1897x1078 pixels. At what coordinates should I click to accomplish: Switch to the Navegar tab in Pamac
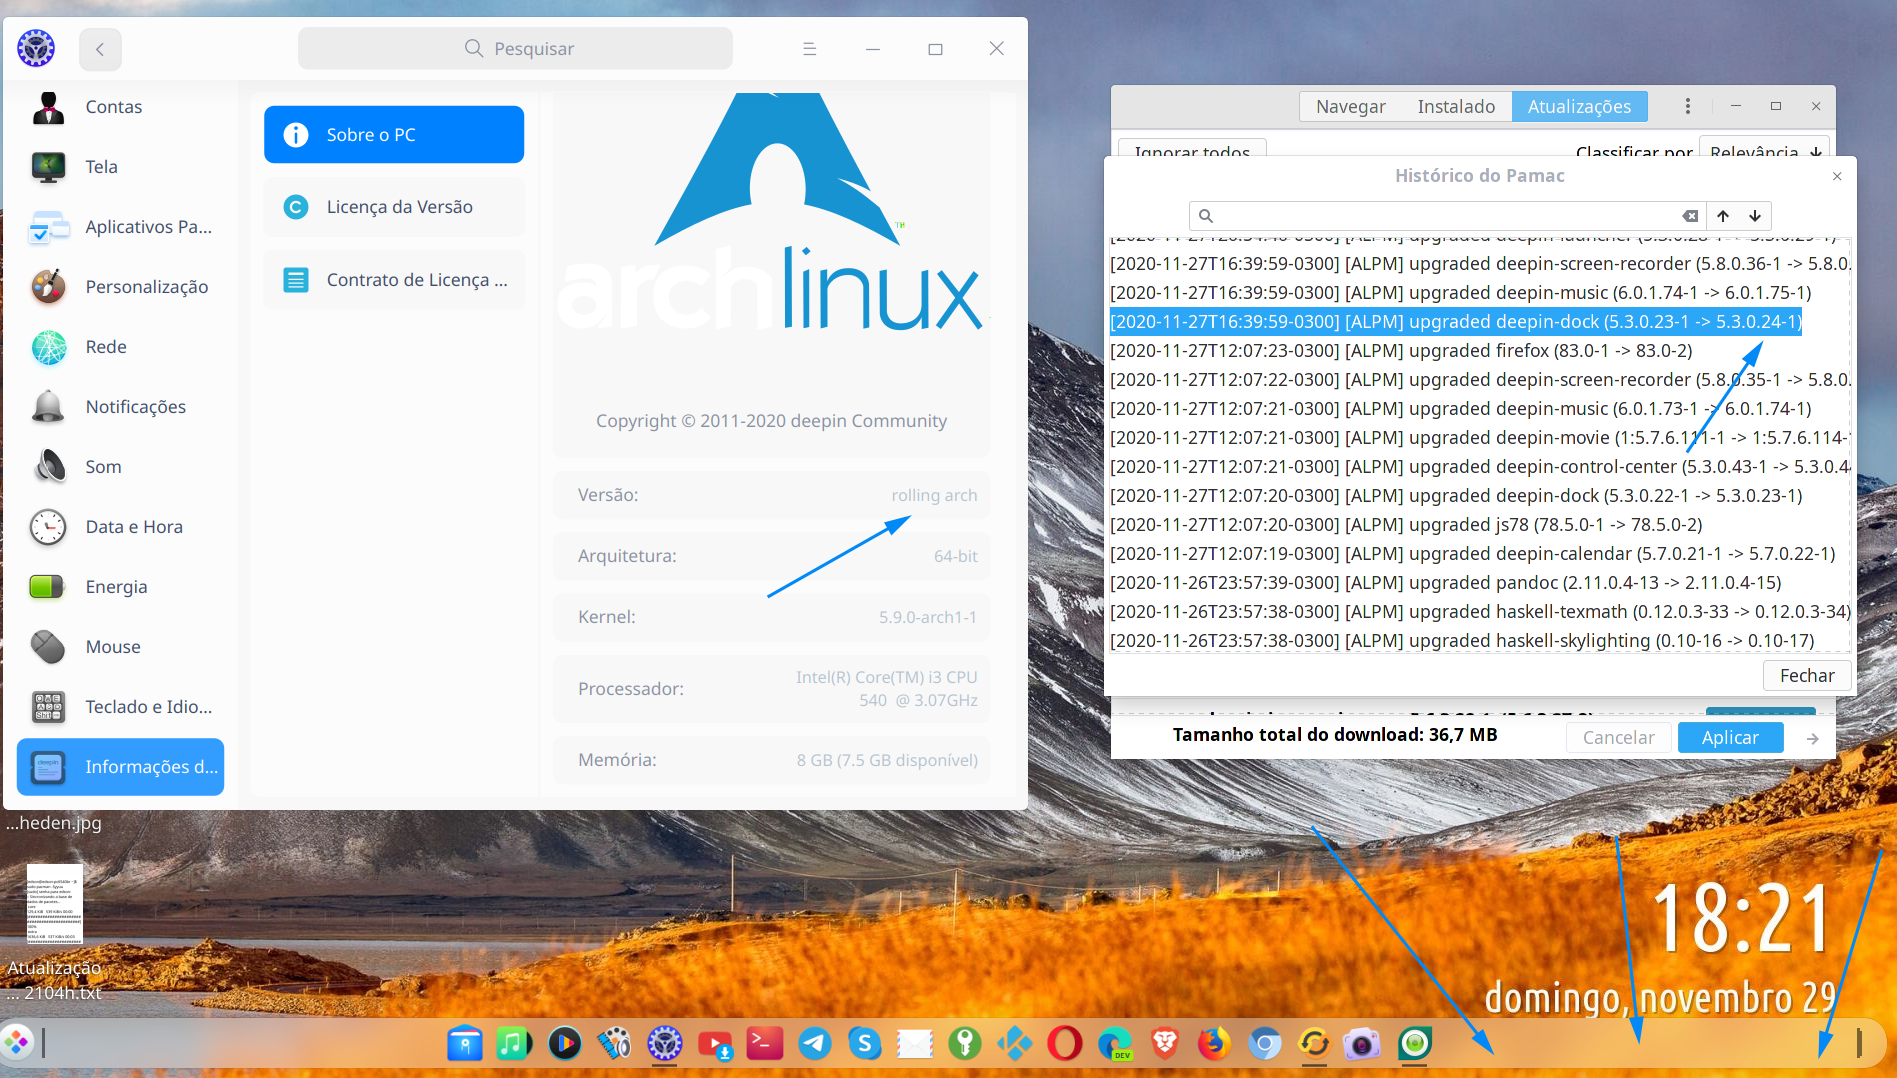(x=1349, y=106)
